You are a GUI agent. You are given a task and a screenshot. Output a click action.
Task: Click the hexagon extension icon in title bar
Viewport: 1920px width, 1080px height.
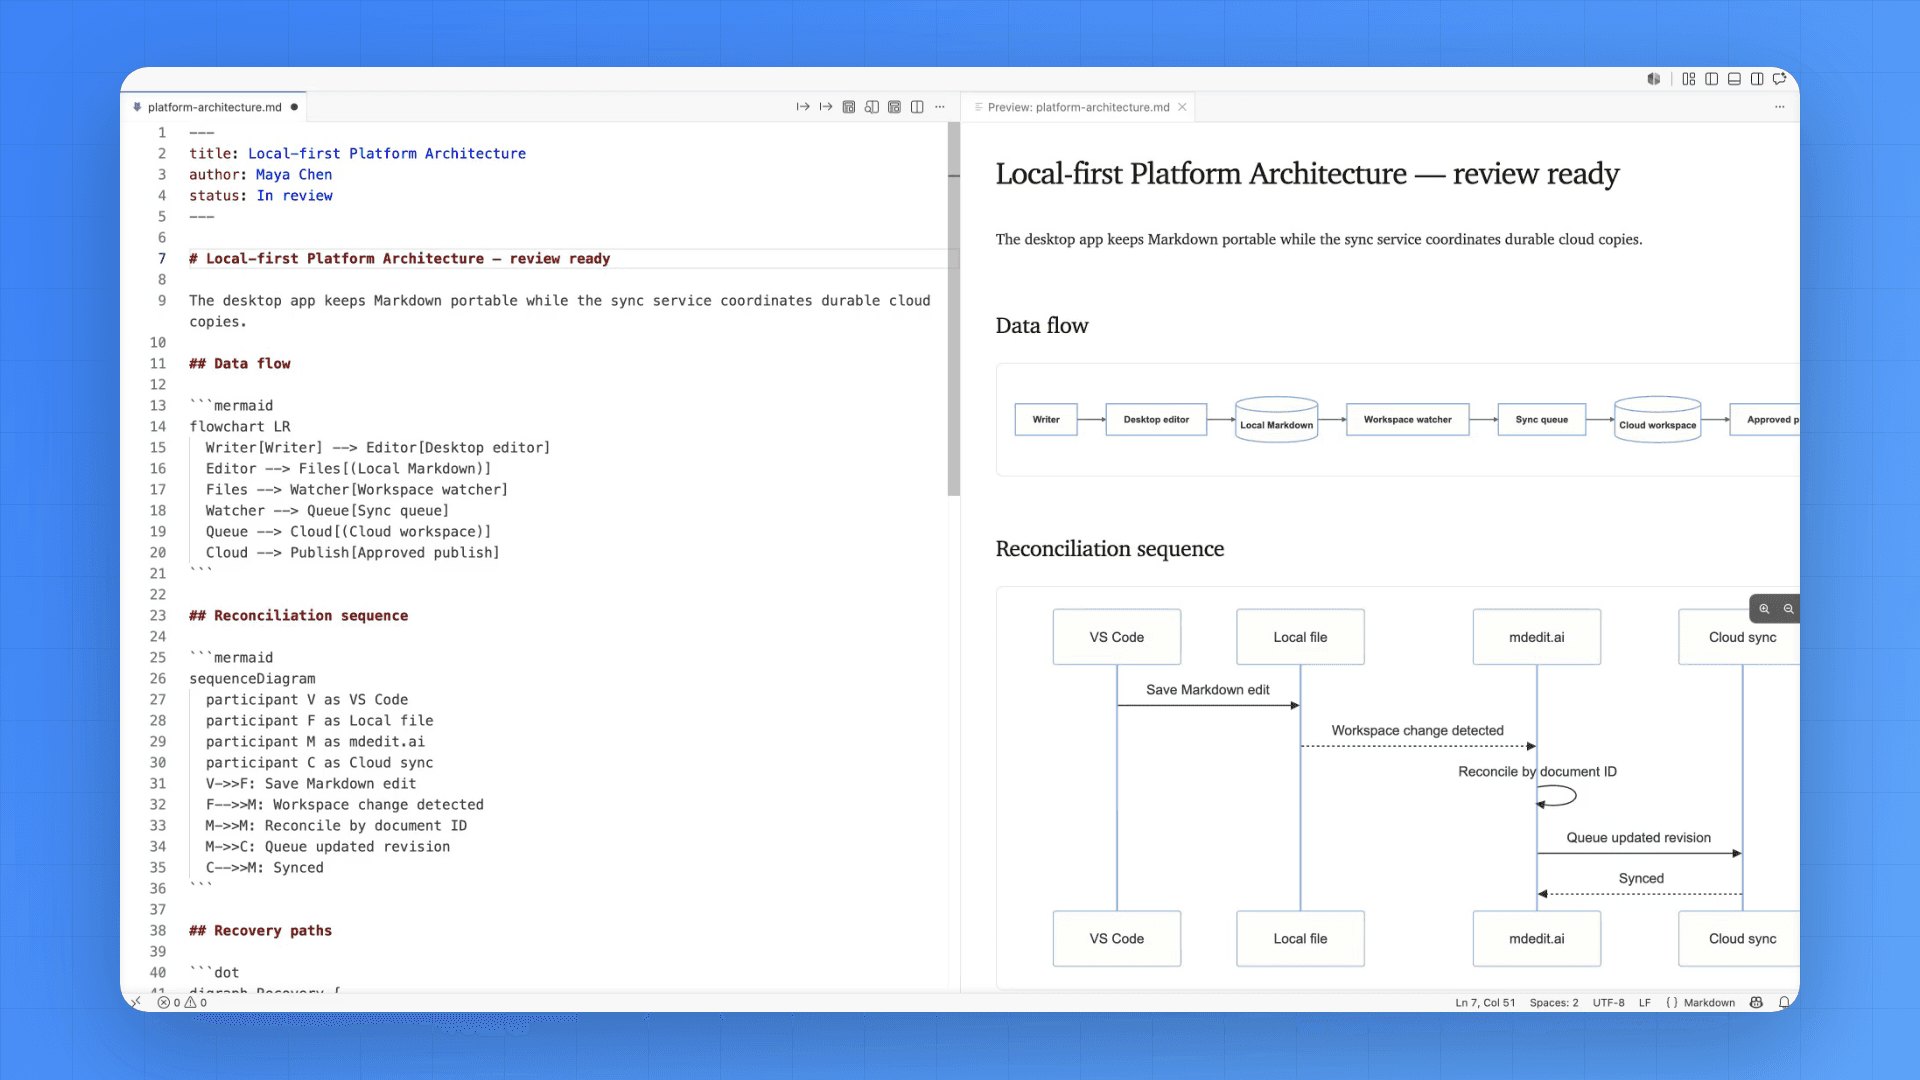point(1654,79)
